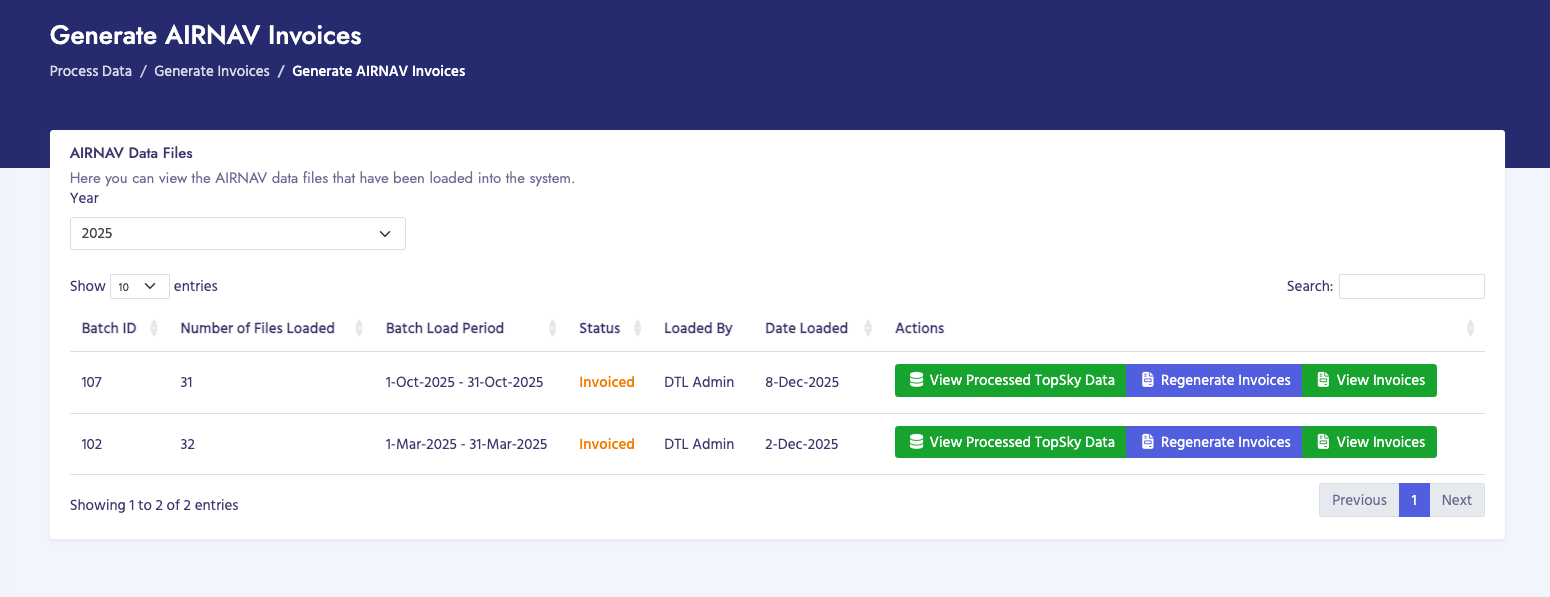View invoices for batch 107
The height and width of the screenshot is (597, 1550).
(1369, 380)
